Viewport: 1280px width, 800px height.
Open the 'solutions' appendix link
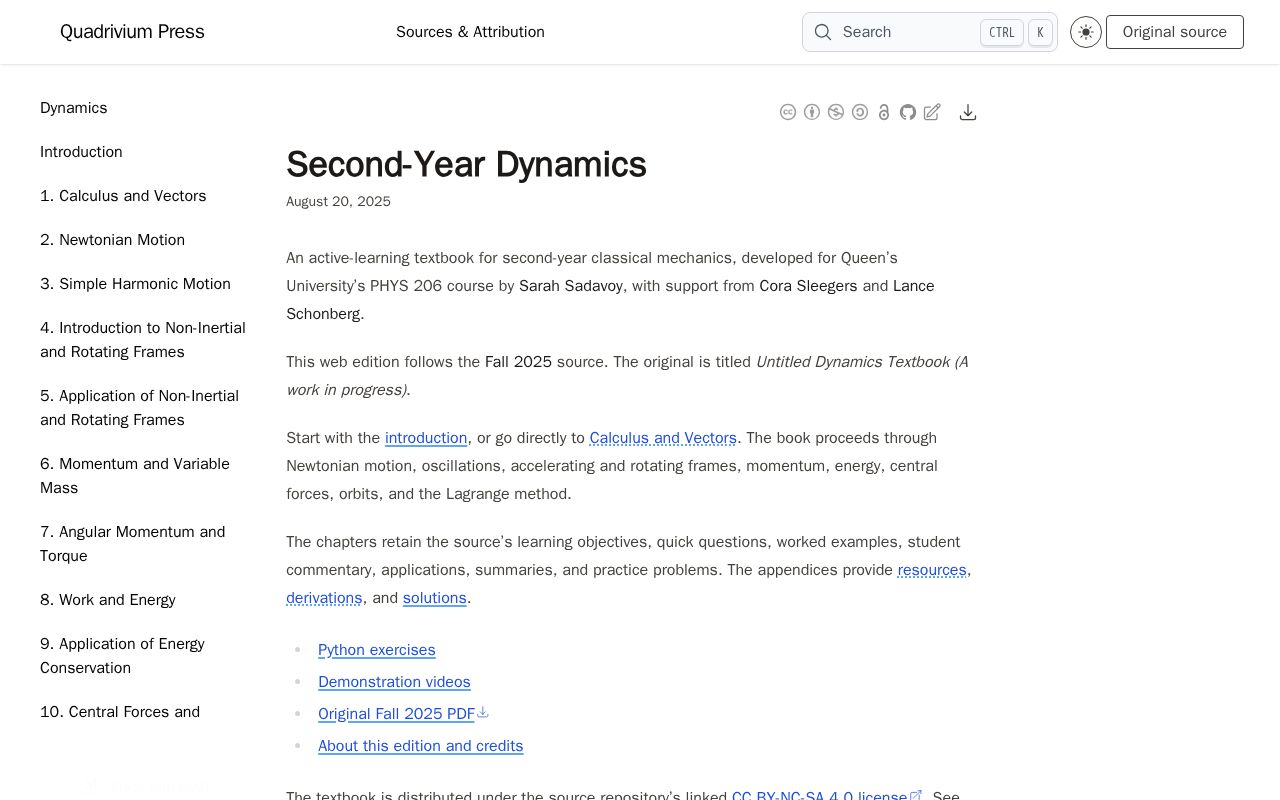tap(435, 598)
